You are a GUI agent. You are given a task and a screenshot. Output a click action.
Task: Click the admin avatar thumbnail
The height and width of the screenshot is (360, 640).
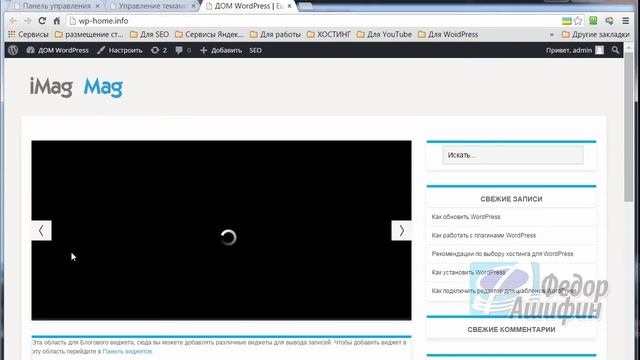[x=599, y=50]
